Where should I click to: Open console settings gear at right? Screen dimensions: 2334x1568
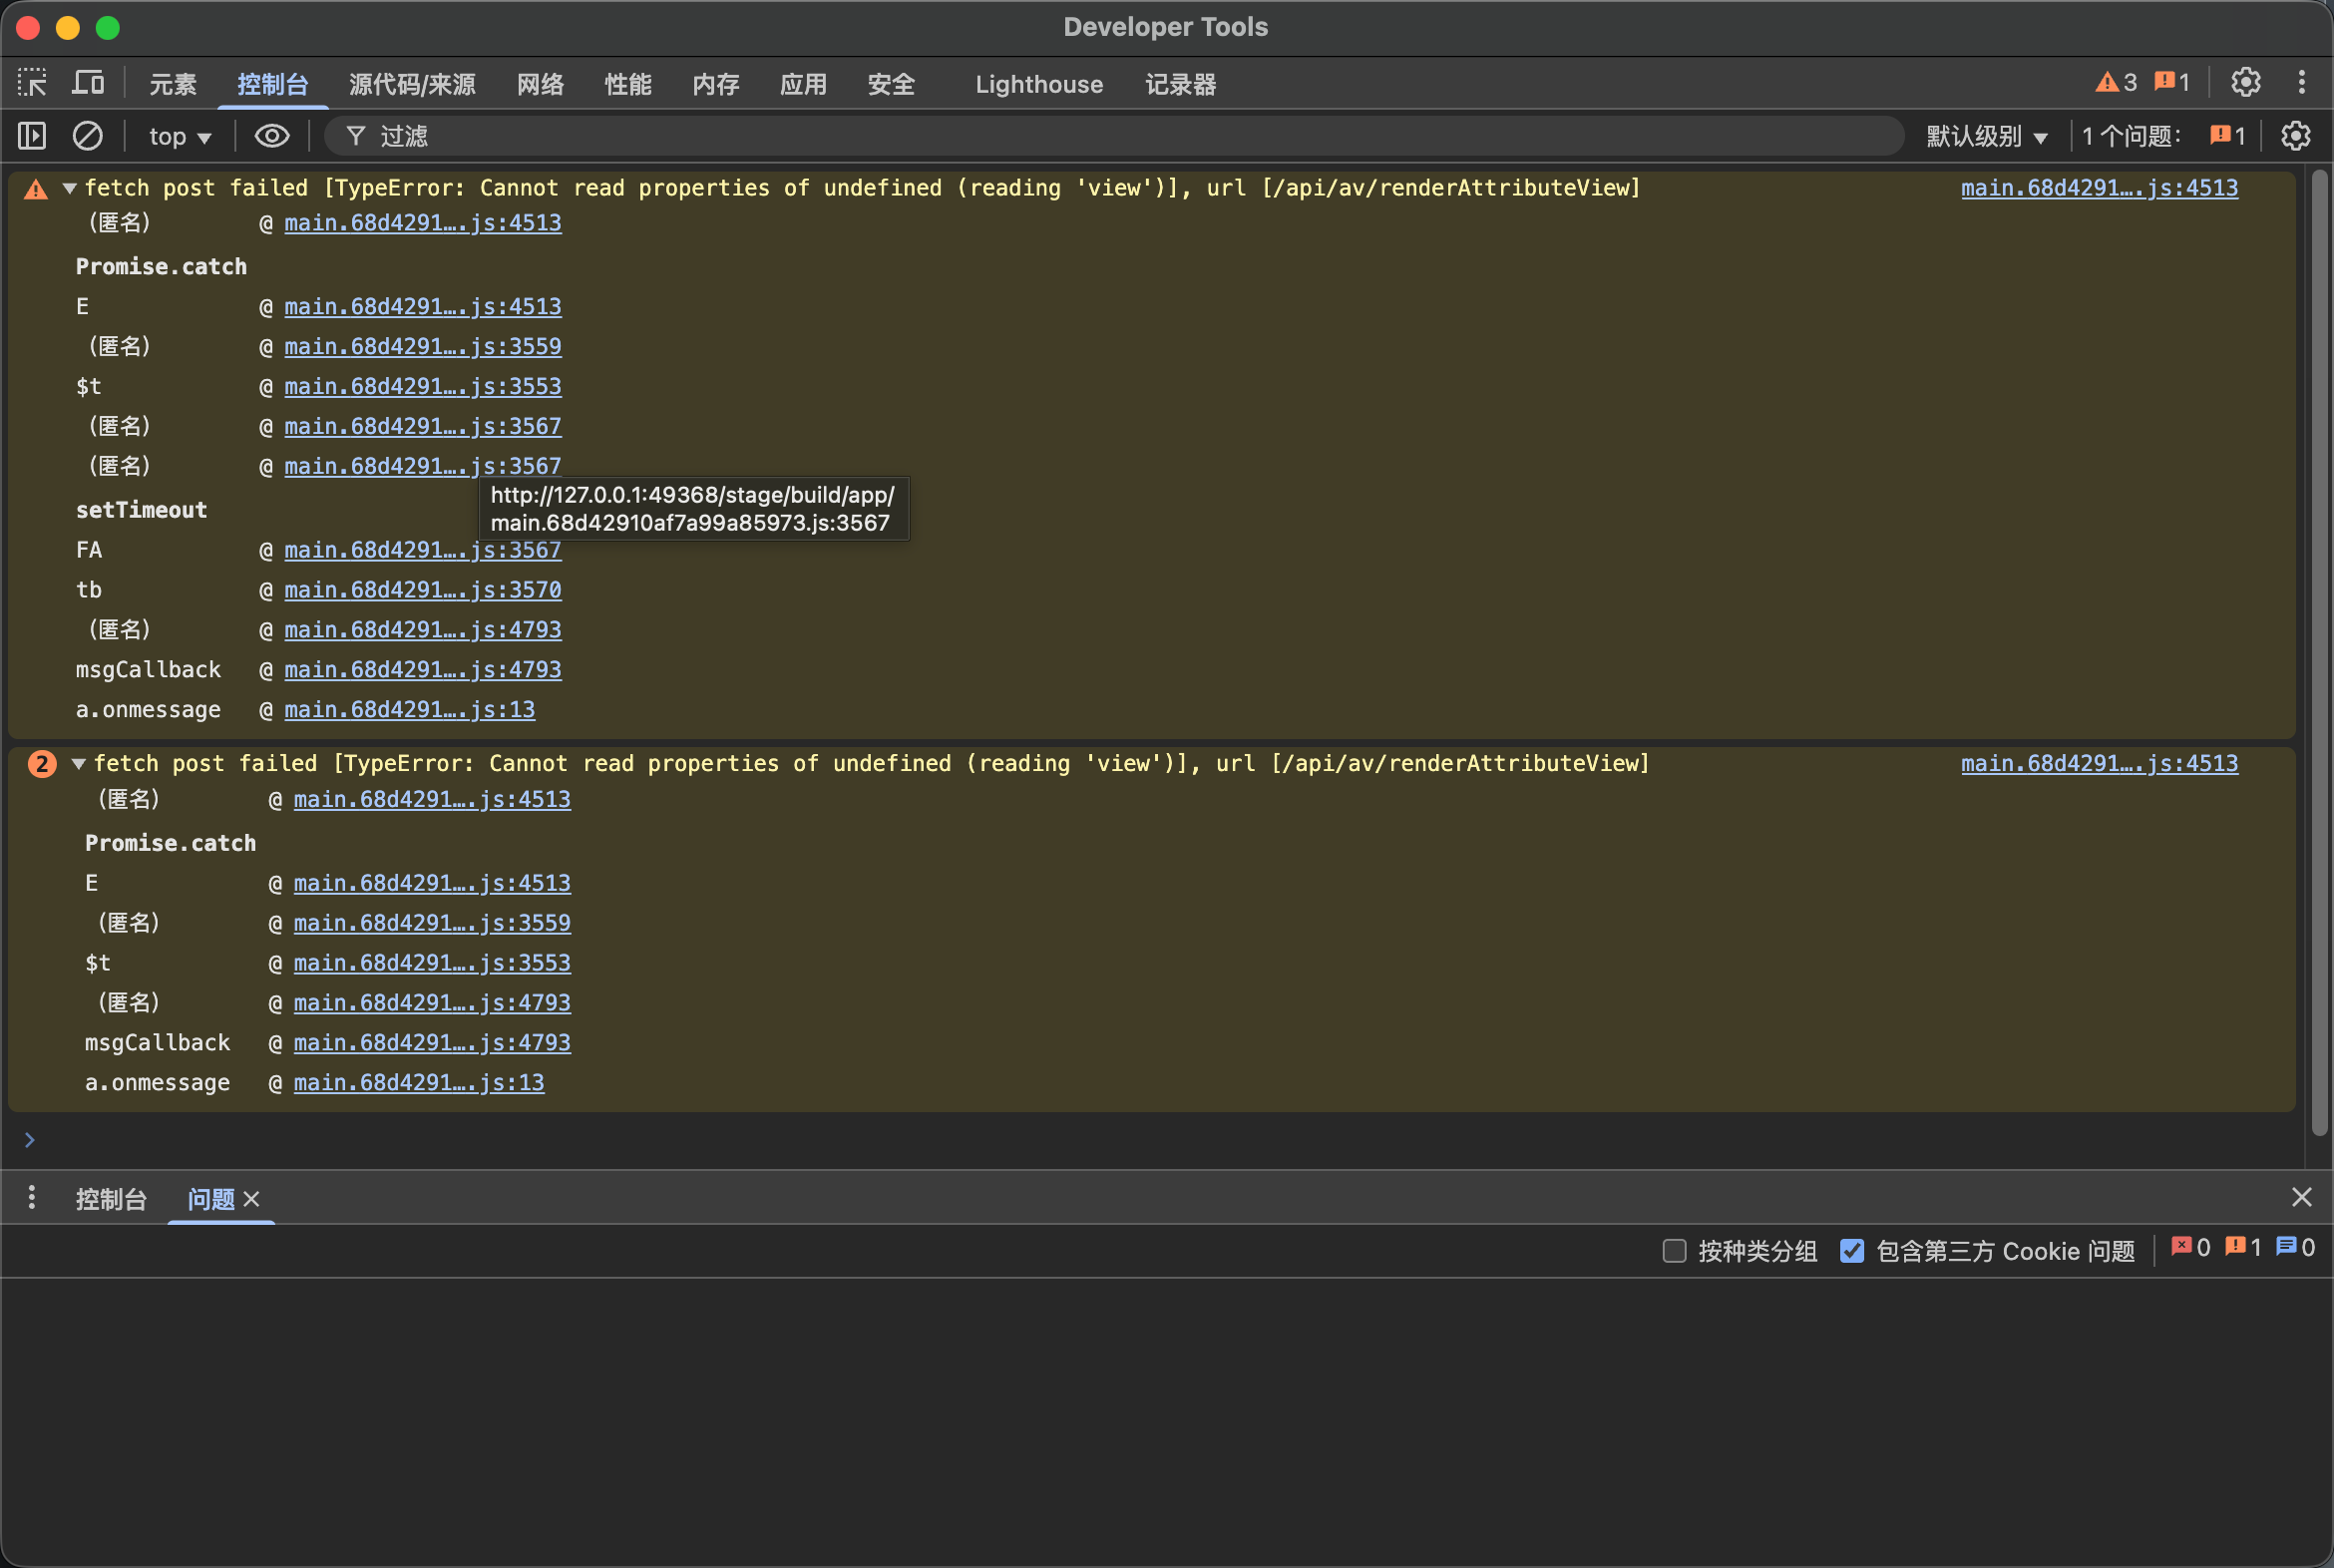pos(2295,136)
